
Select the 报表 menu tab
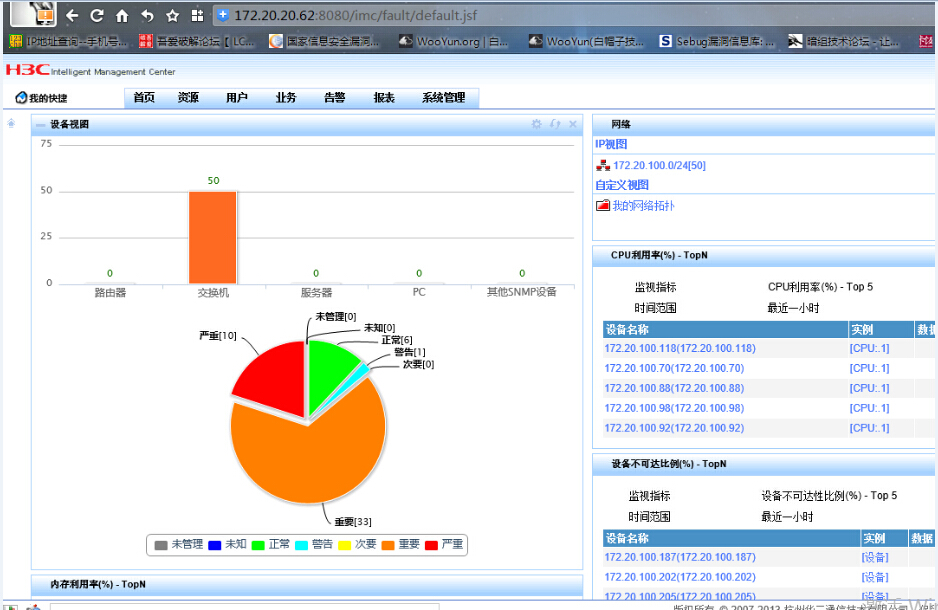pos(384,97)
